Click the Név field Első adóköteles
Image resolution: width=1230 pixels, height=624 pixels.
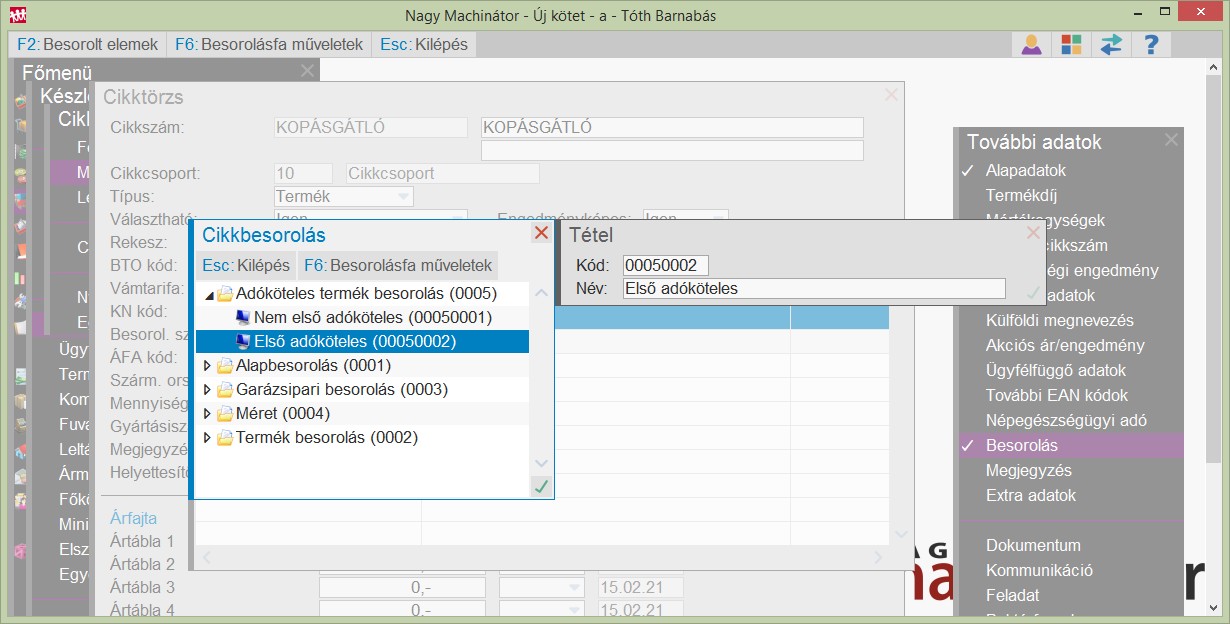(814, 289)
